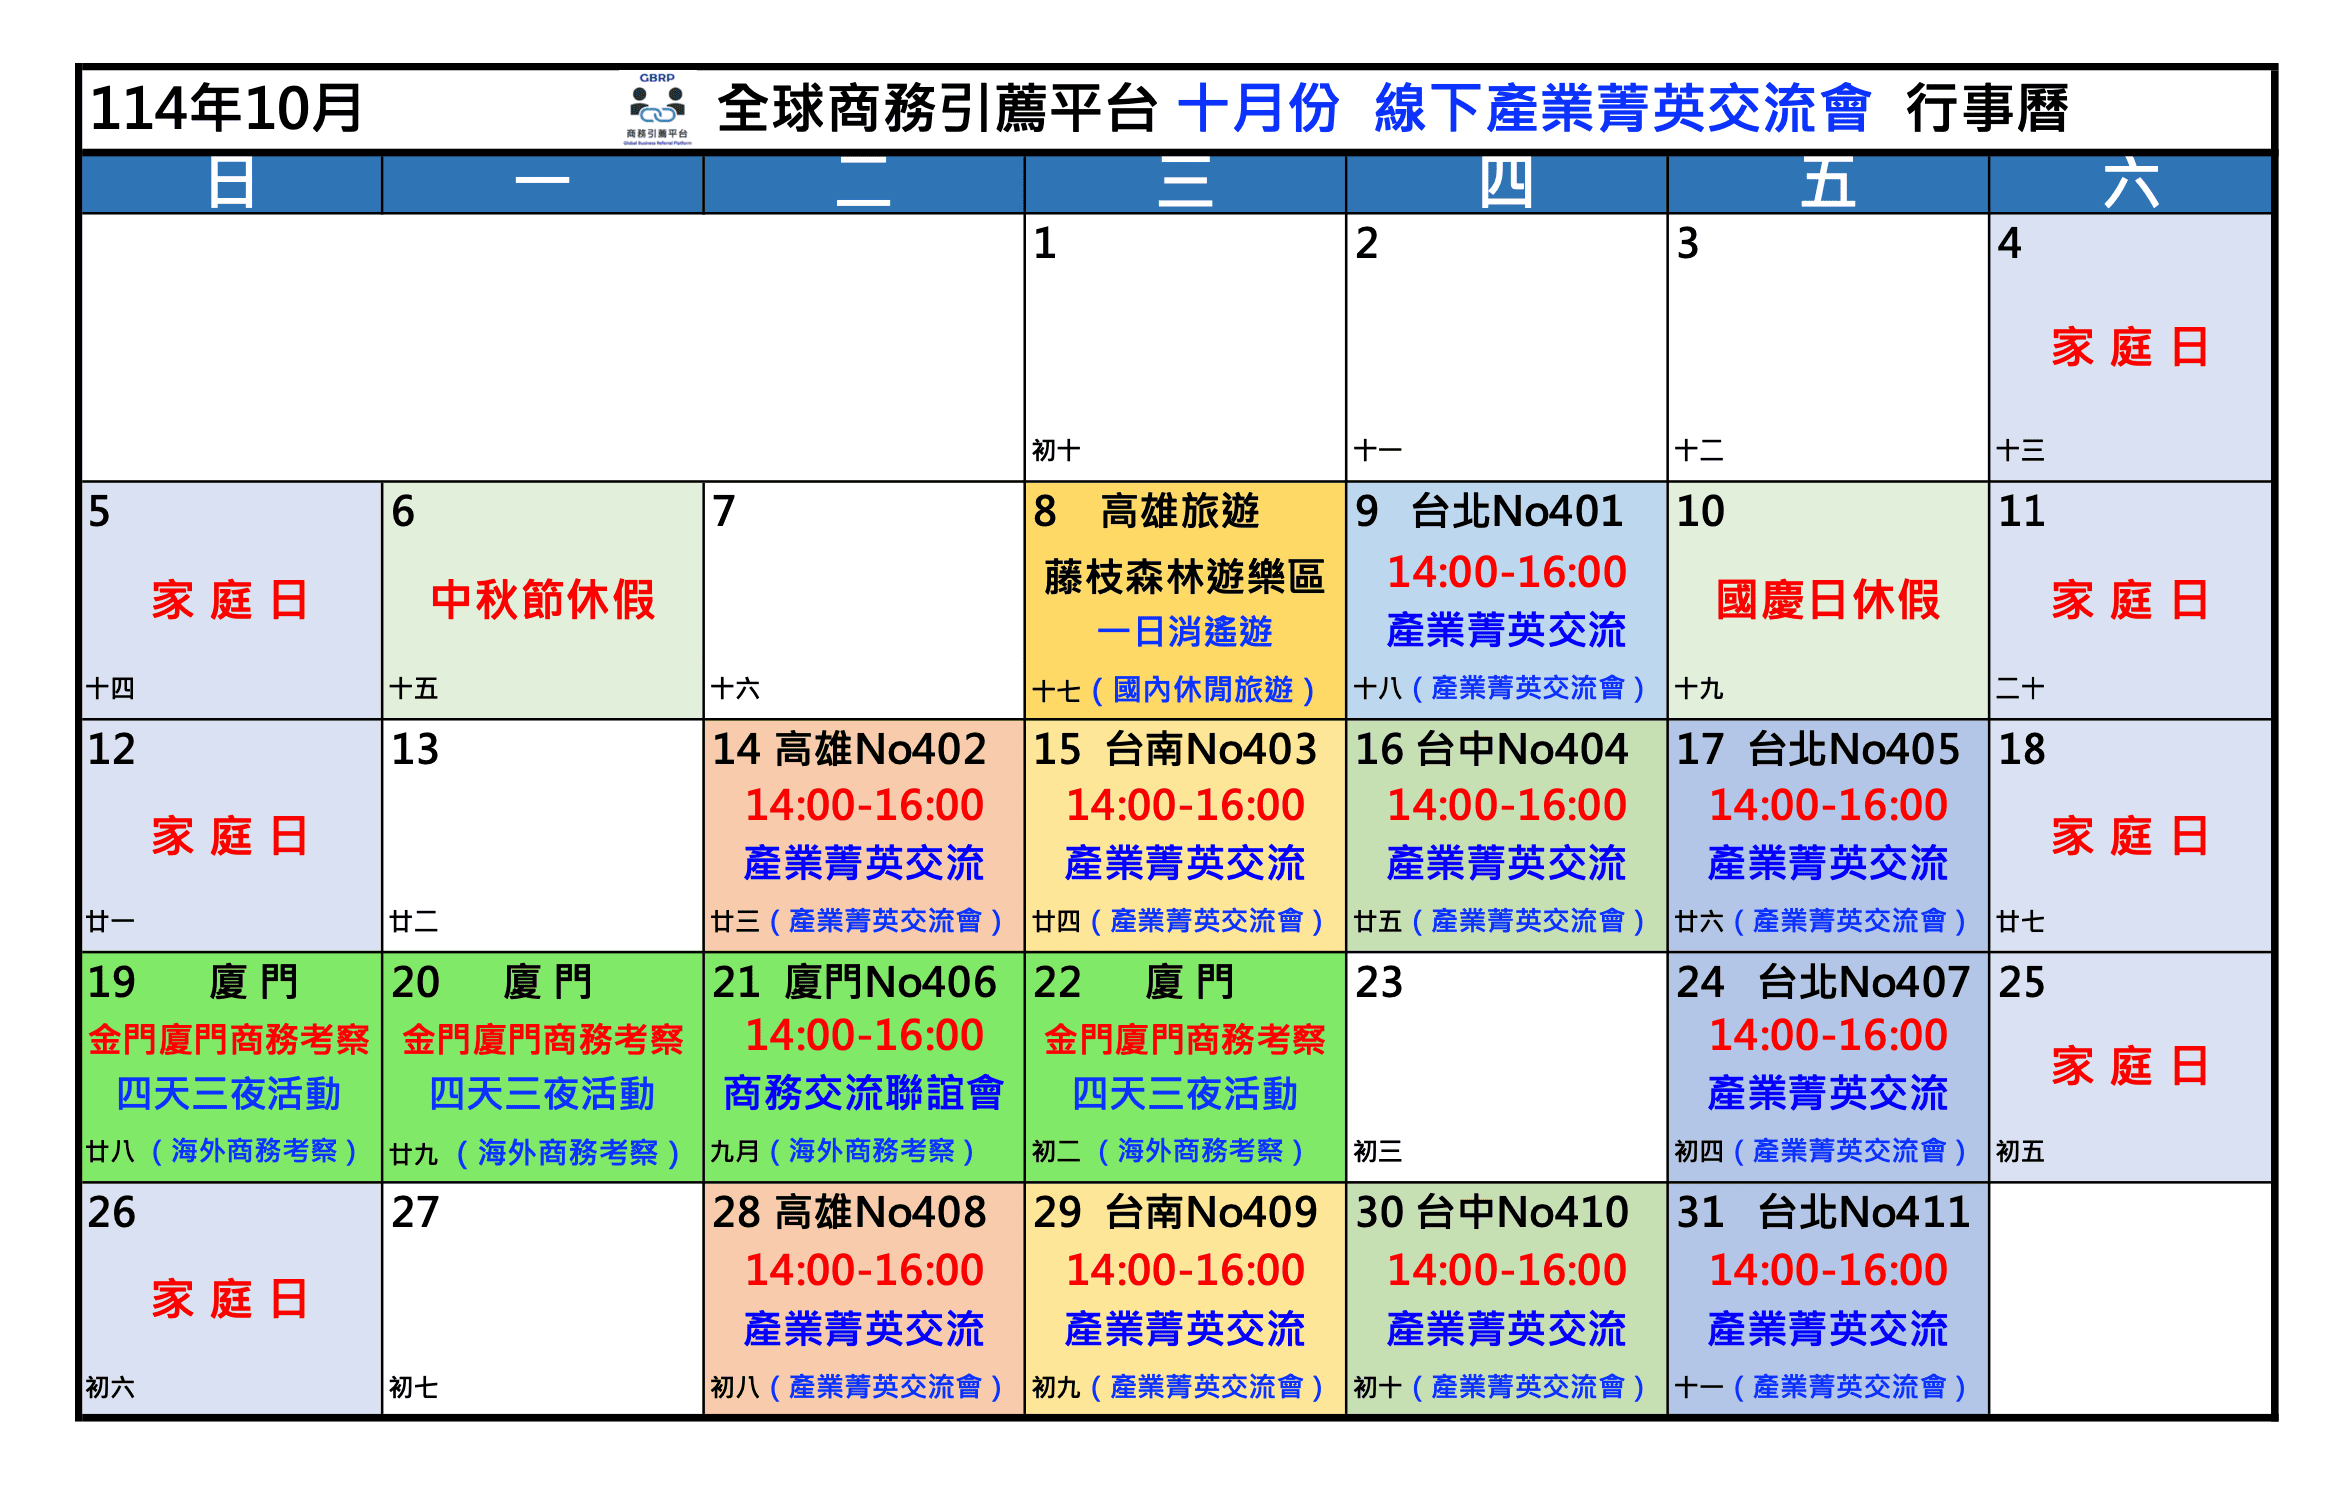Select the Sunday 日 column header
Viewport: 2348px width, 1498px height.
click(x=231, y=184)
